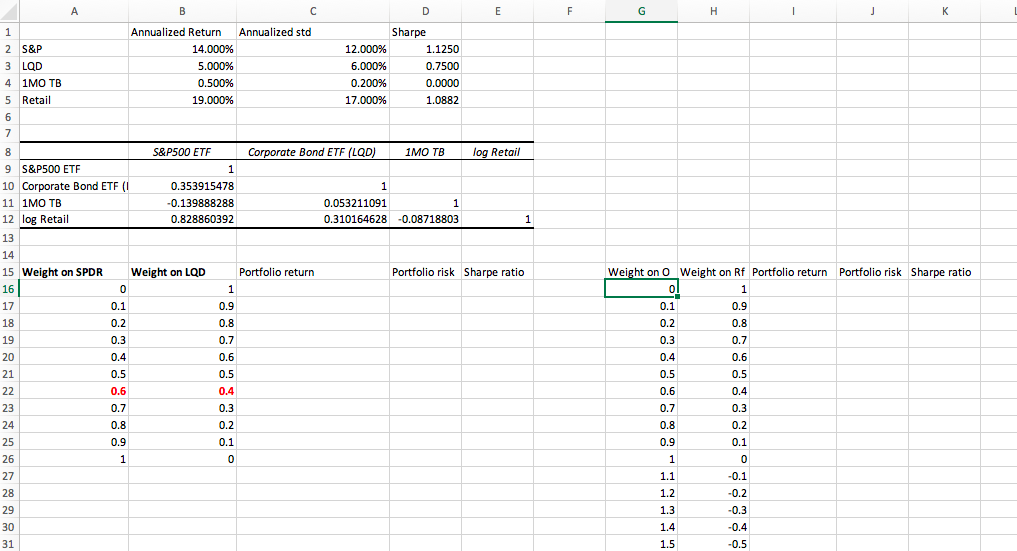Select row 8 header
Screen dimensions: 1017x551
9,152
